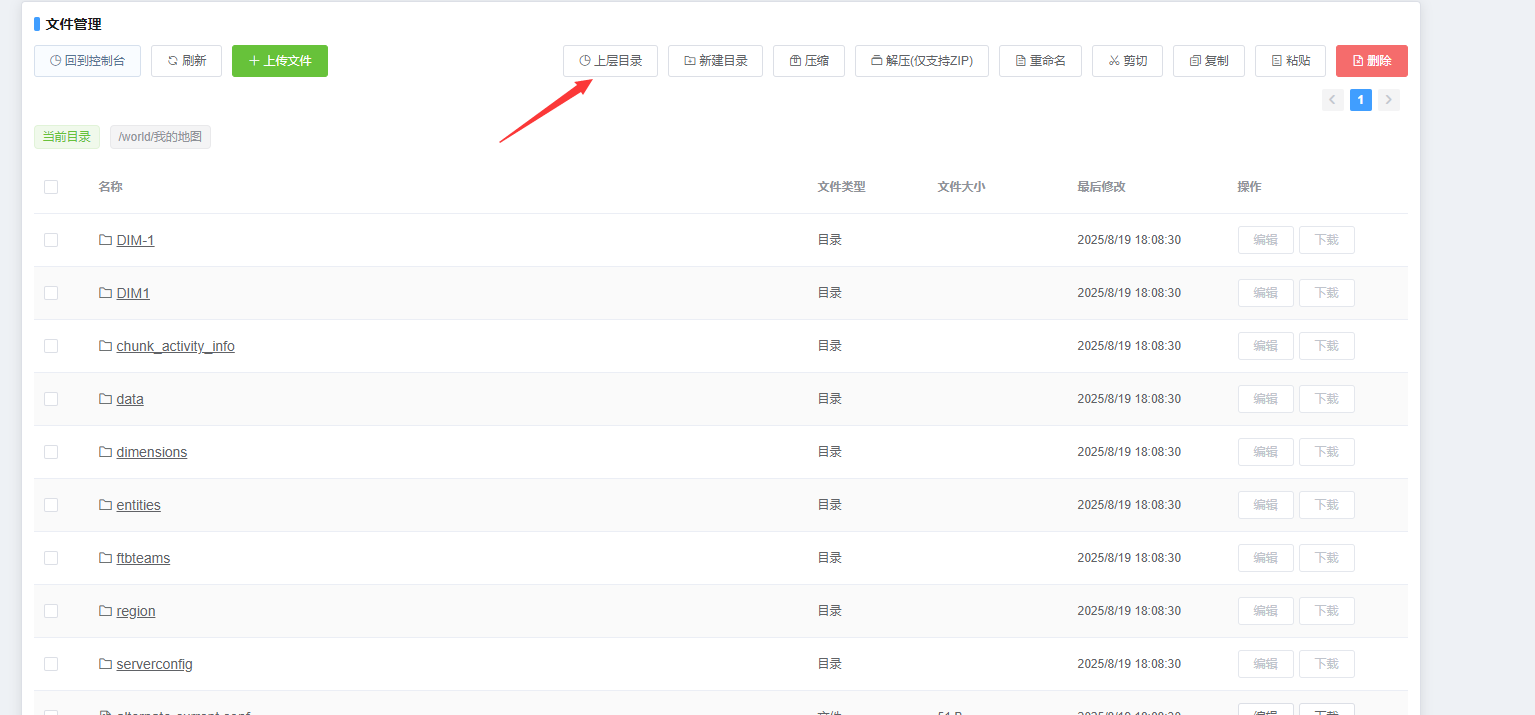The width and height of the screenshot is (1535, 715).
Task: Click the 刷新 refresh button
Action: point(186,61)
